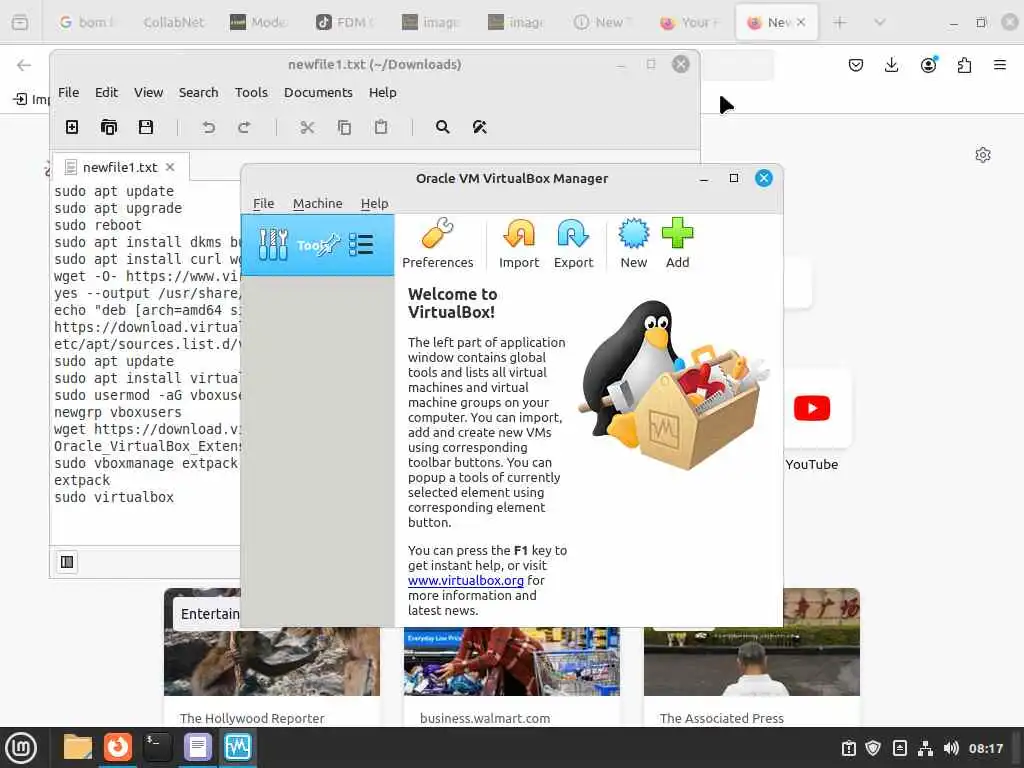This screenshot has width=1024, height=768.
Task: Switch to Firefox from taskbar
Action: pos(118,747)
